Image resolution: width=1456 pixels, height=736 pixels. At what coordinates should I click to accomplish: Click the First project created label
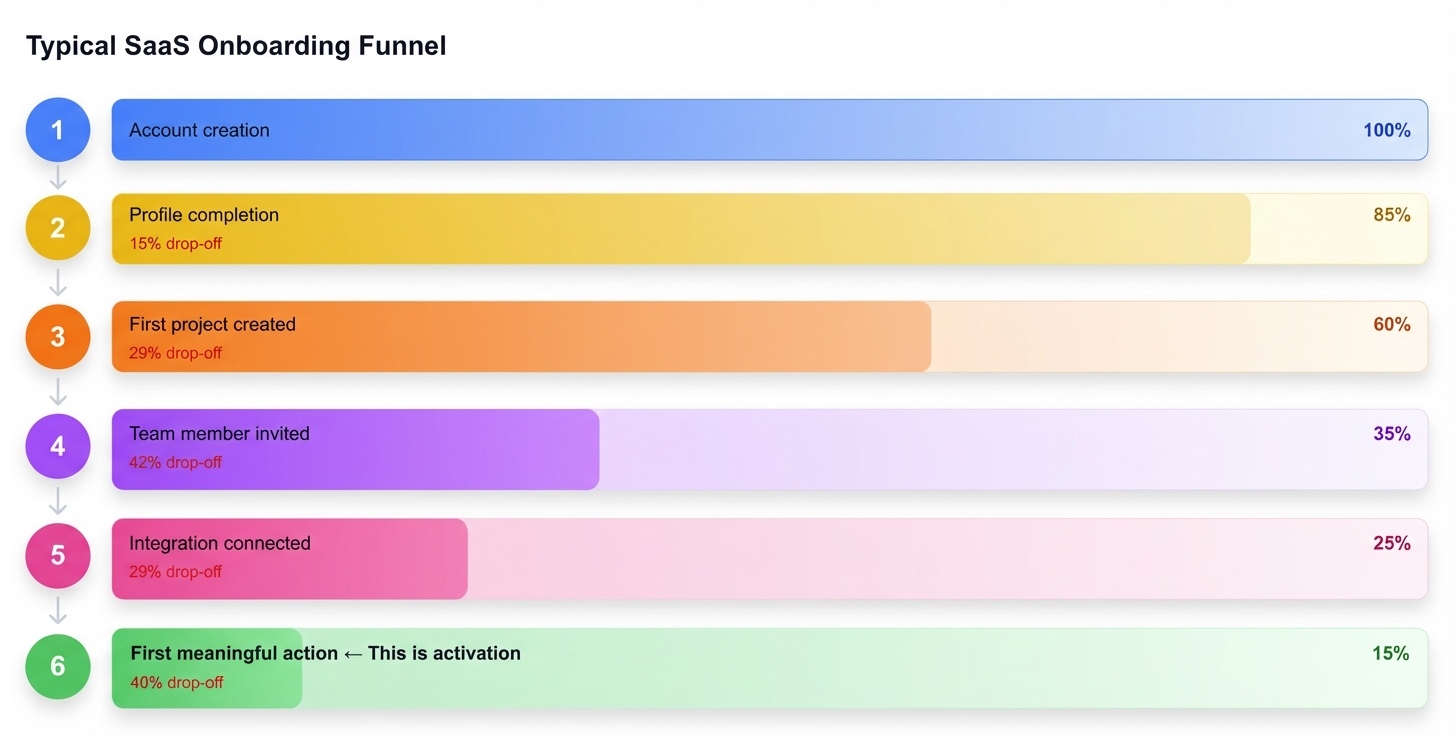point(212,324)
